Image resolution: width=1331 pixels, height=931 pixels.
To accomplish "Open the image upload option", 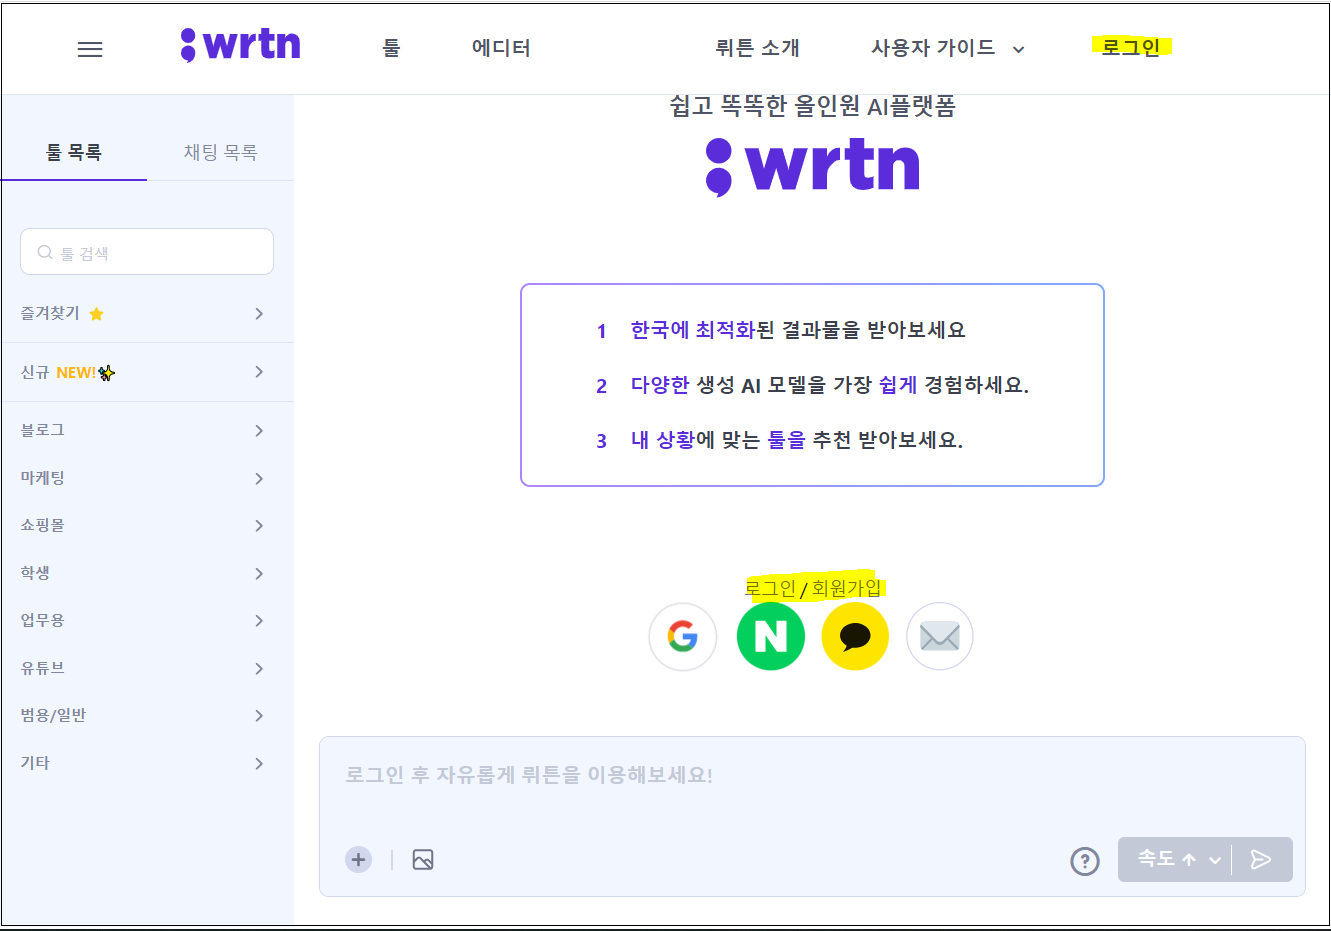I will [422, 859].
